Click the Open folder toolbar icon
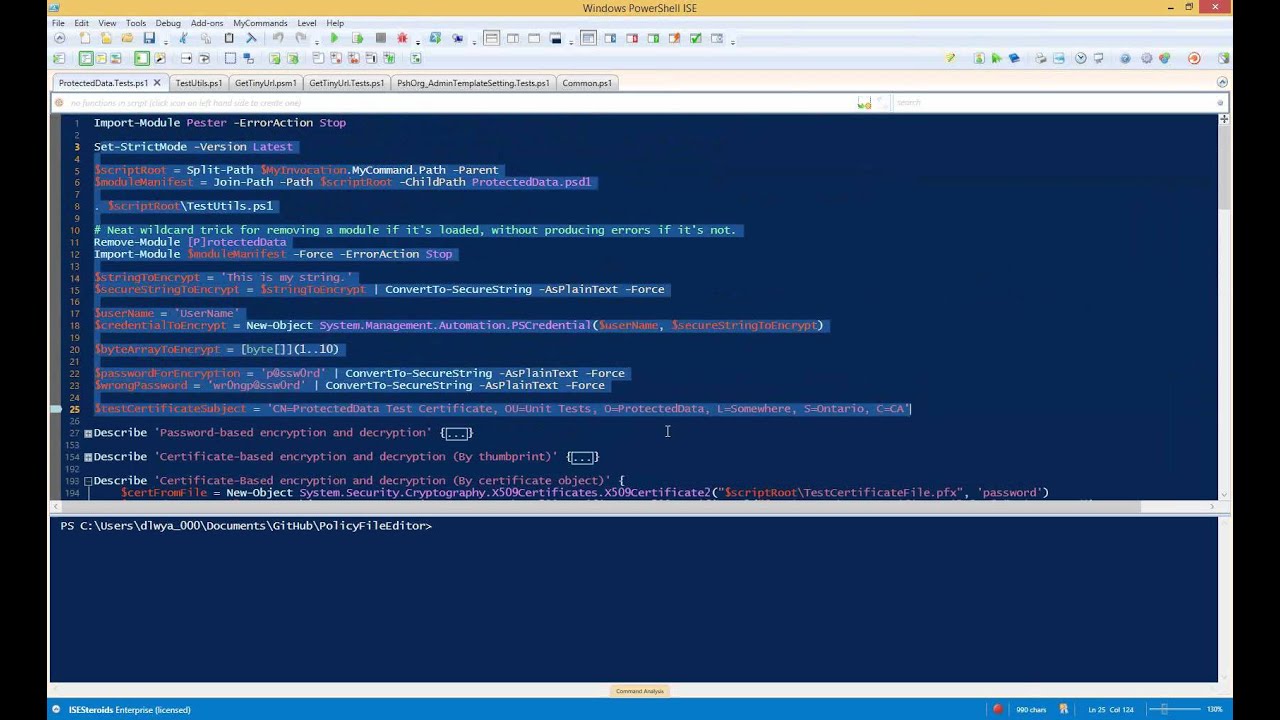The height and width of the screenshot is (720, 1280). 127,38
